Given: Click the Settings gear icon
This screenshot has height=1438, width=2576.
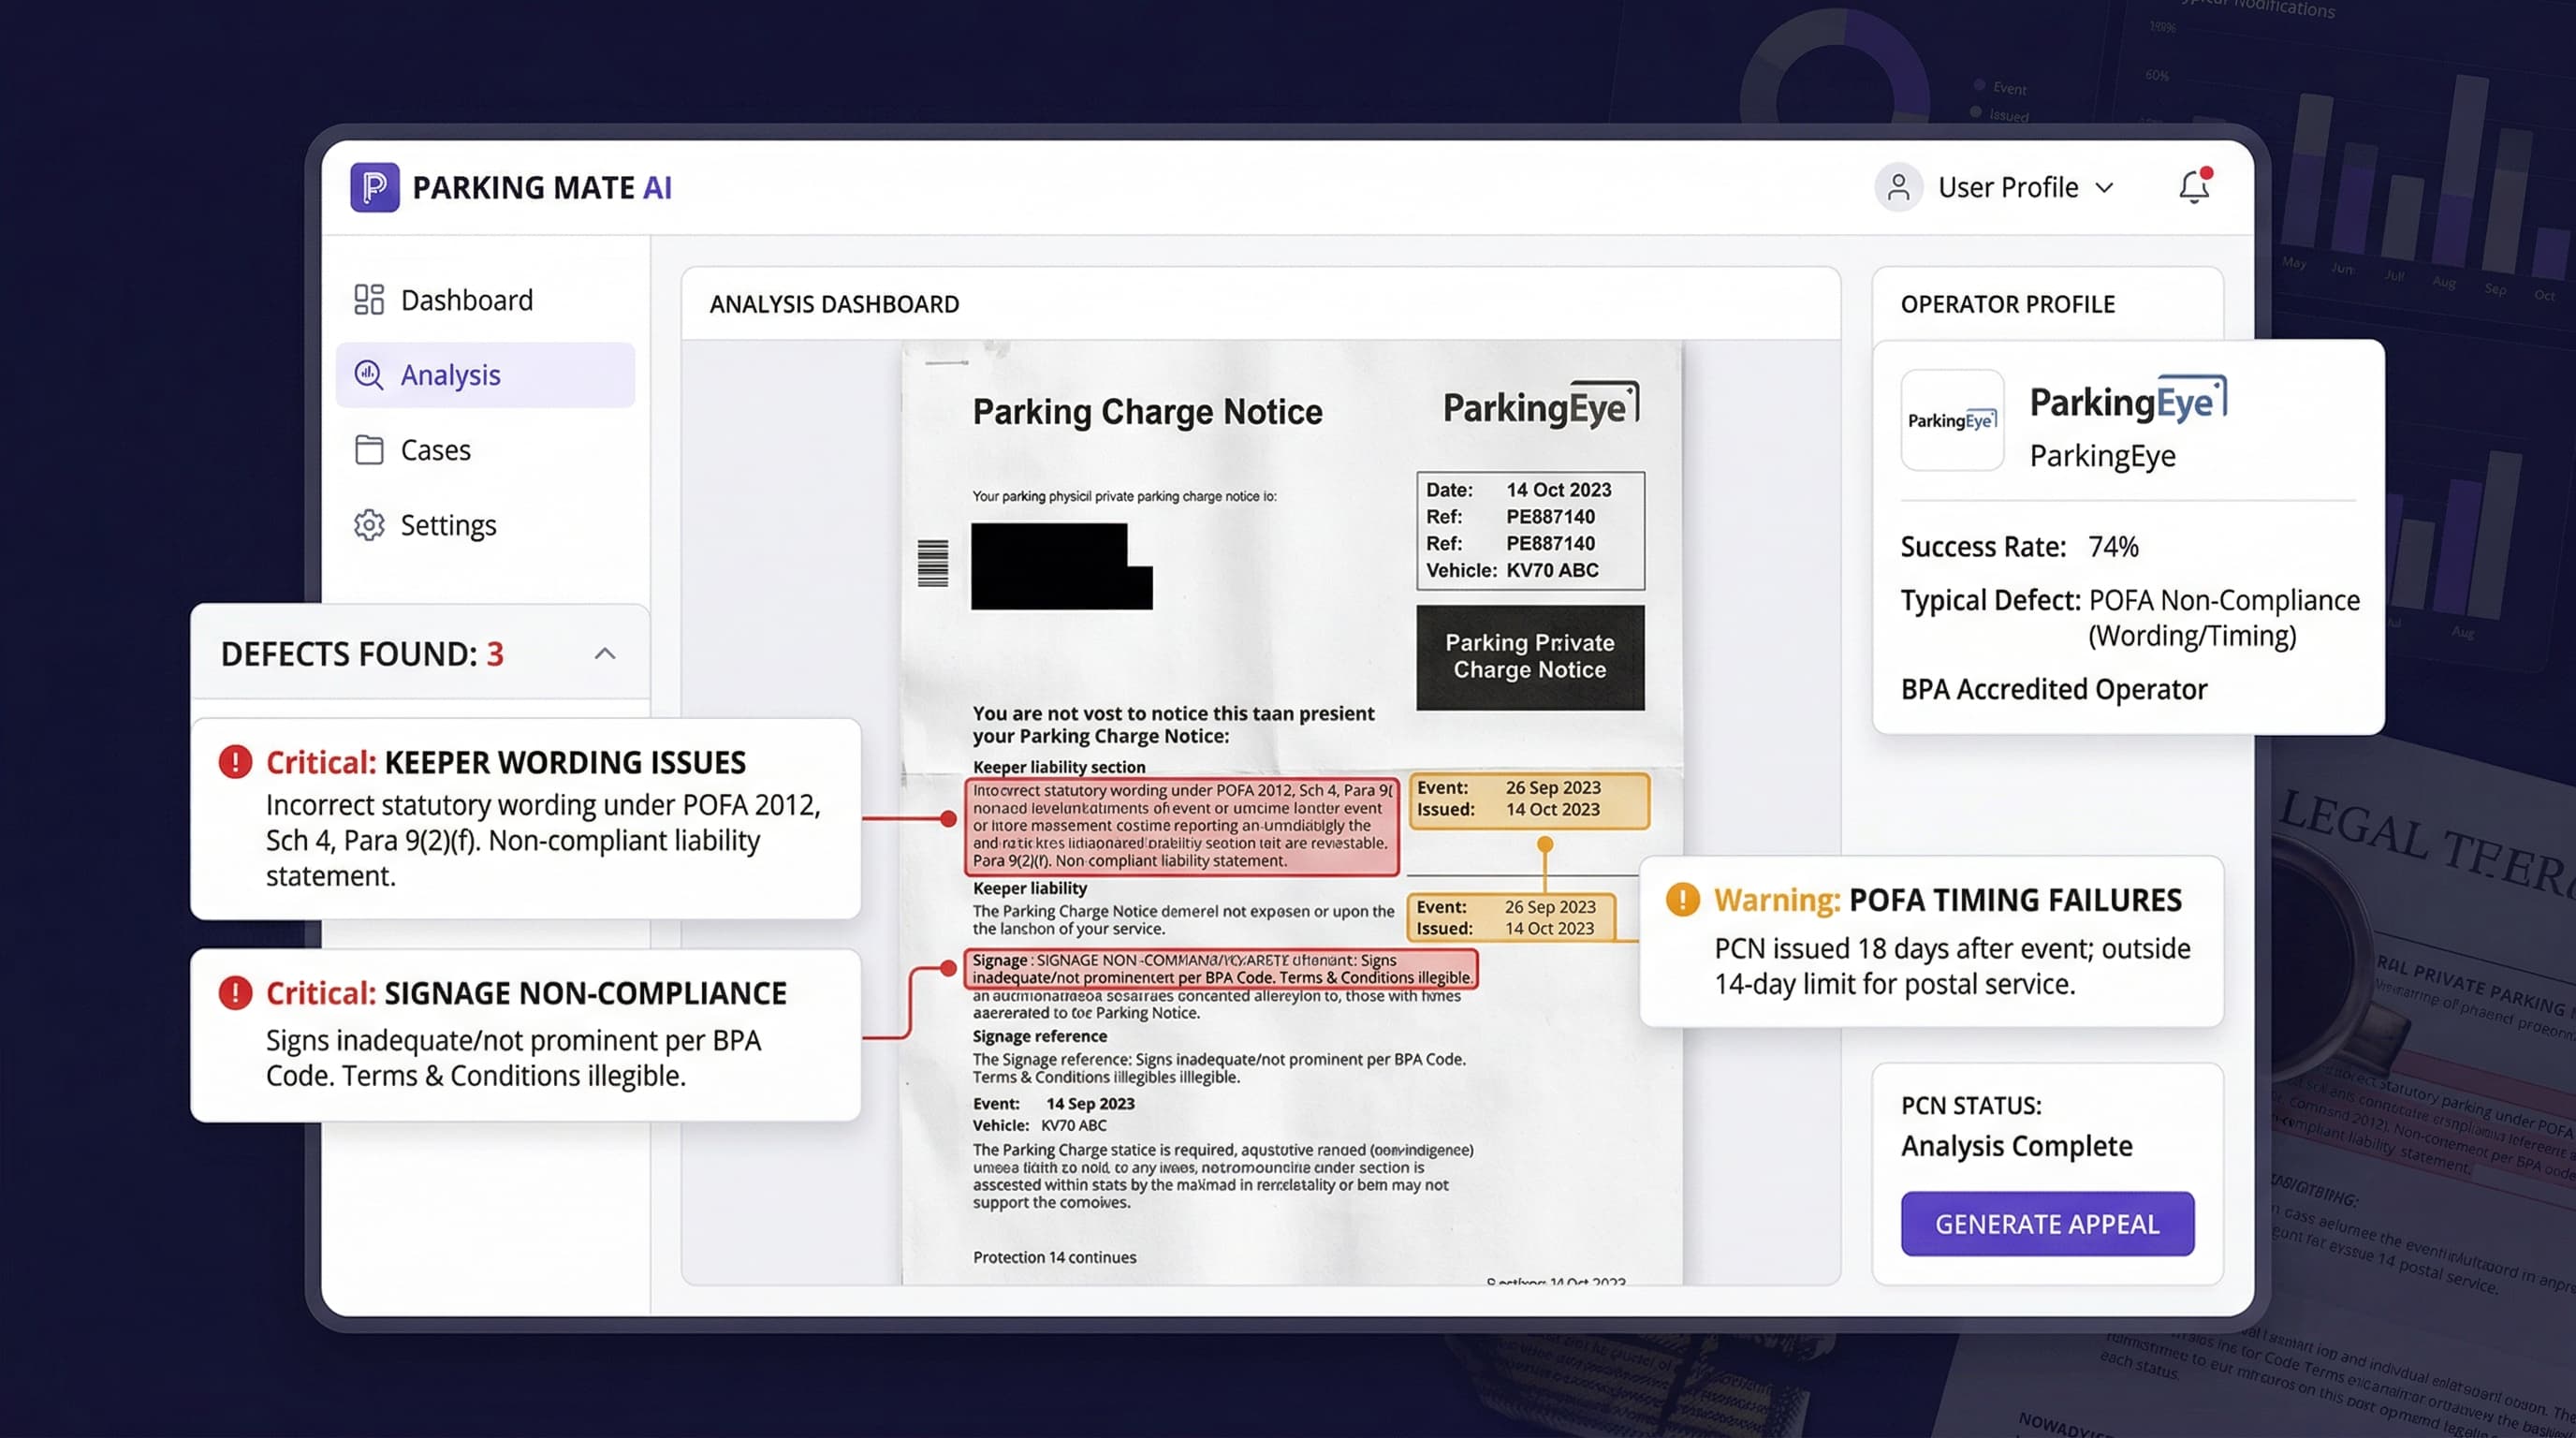Looking at the screenshot, I should (x=369, y=525).
